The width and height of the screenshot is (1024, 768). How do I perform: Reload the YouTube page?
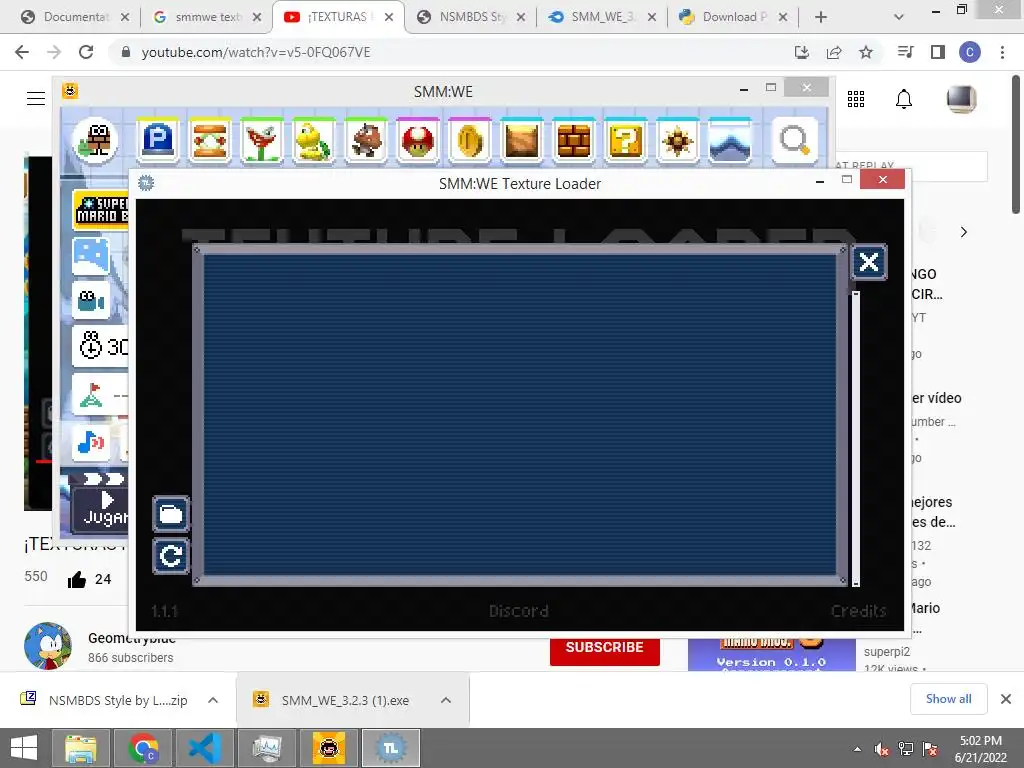pos(86,52)
